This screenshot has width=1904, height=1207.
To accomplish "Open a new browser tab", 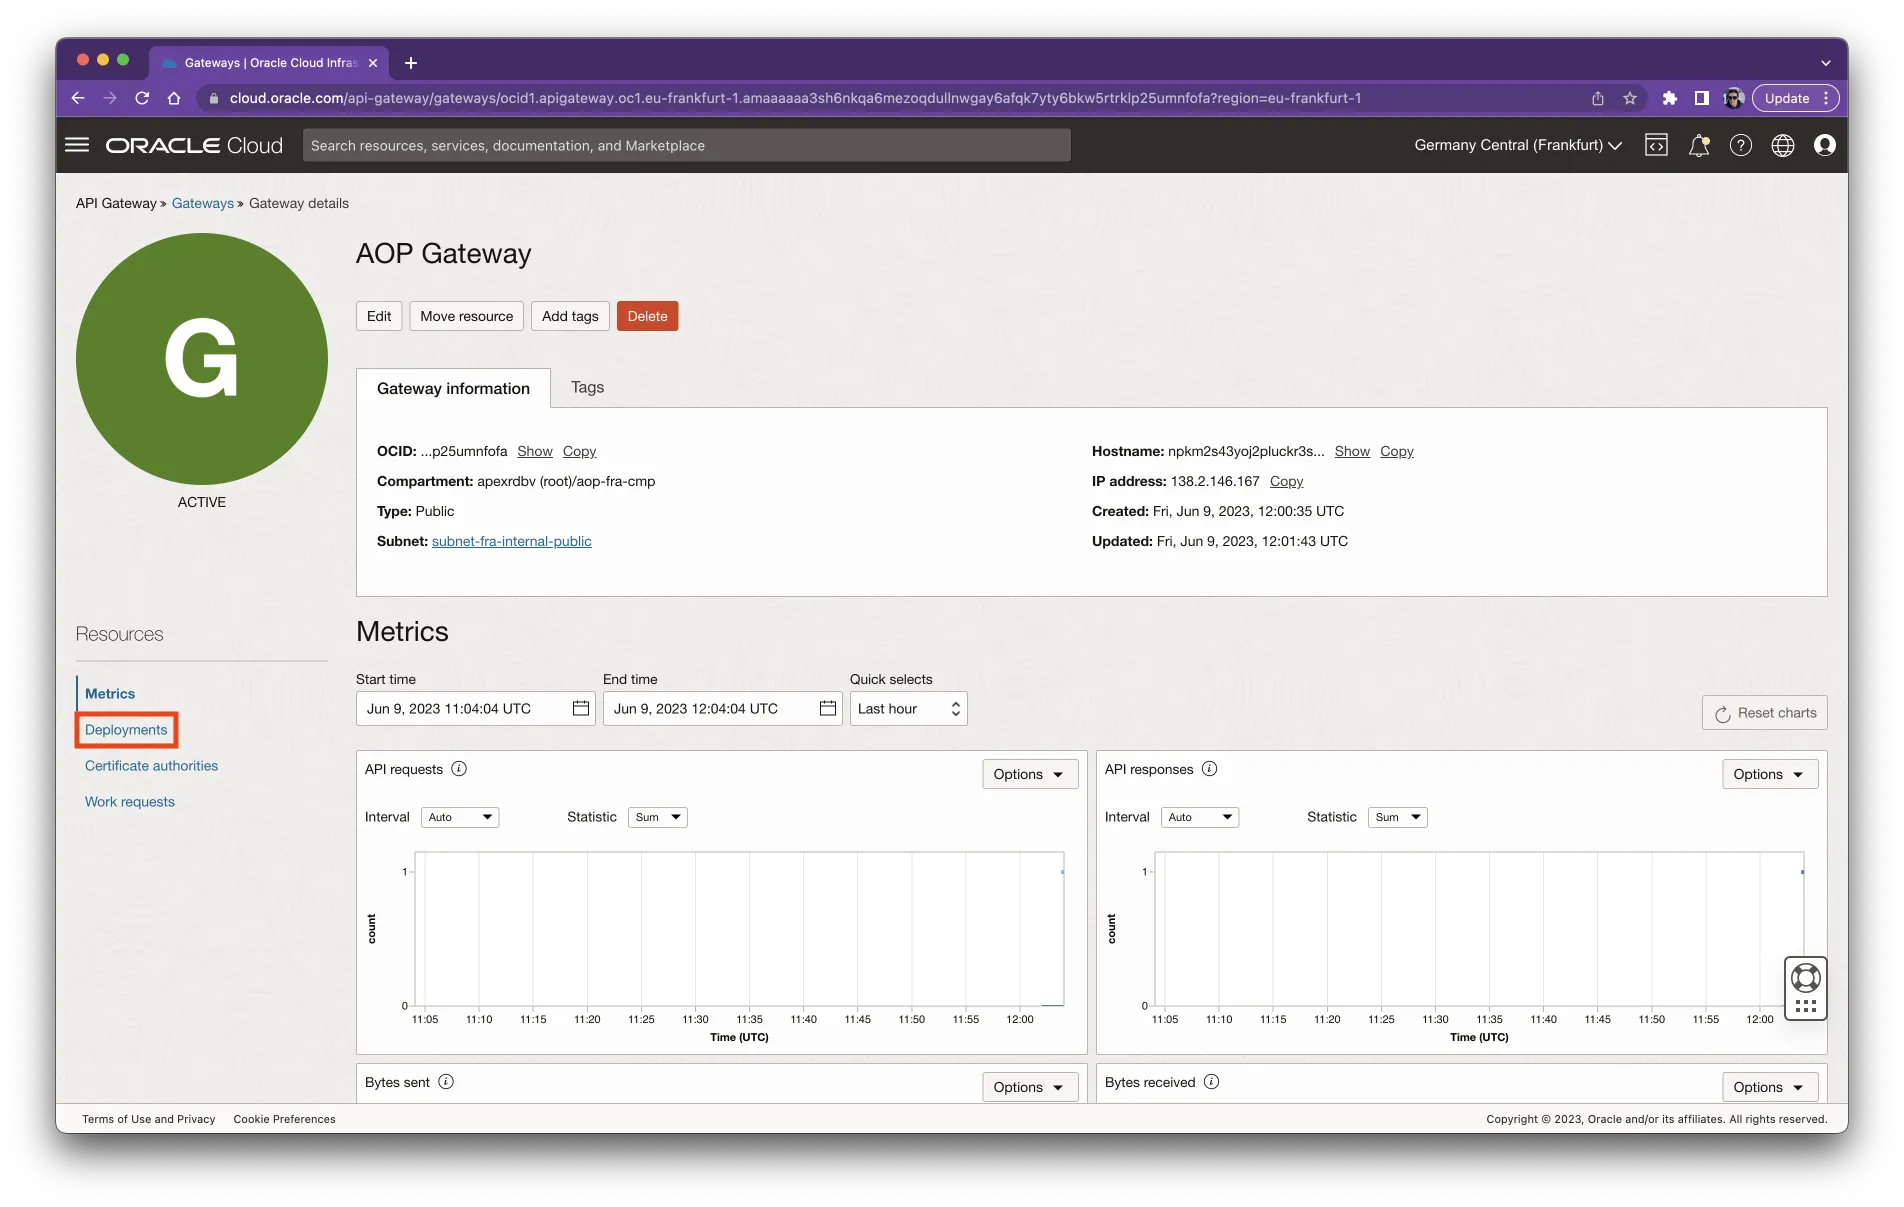I will point(411,63).
